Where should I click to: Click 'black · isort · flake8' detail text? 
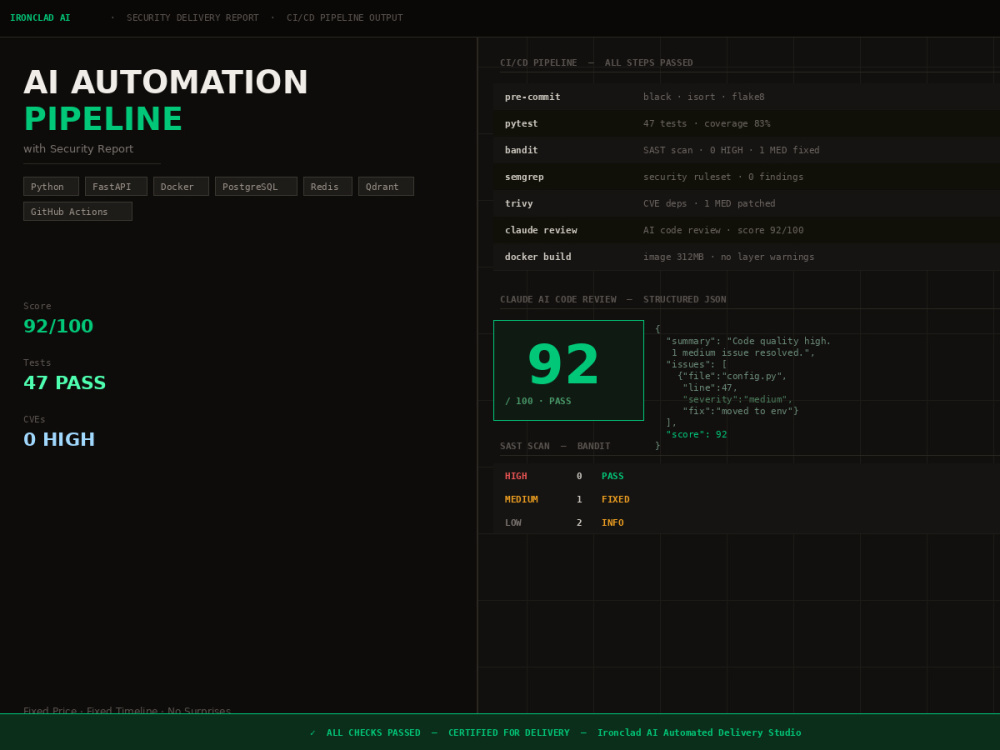click(x=703, y=97)
